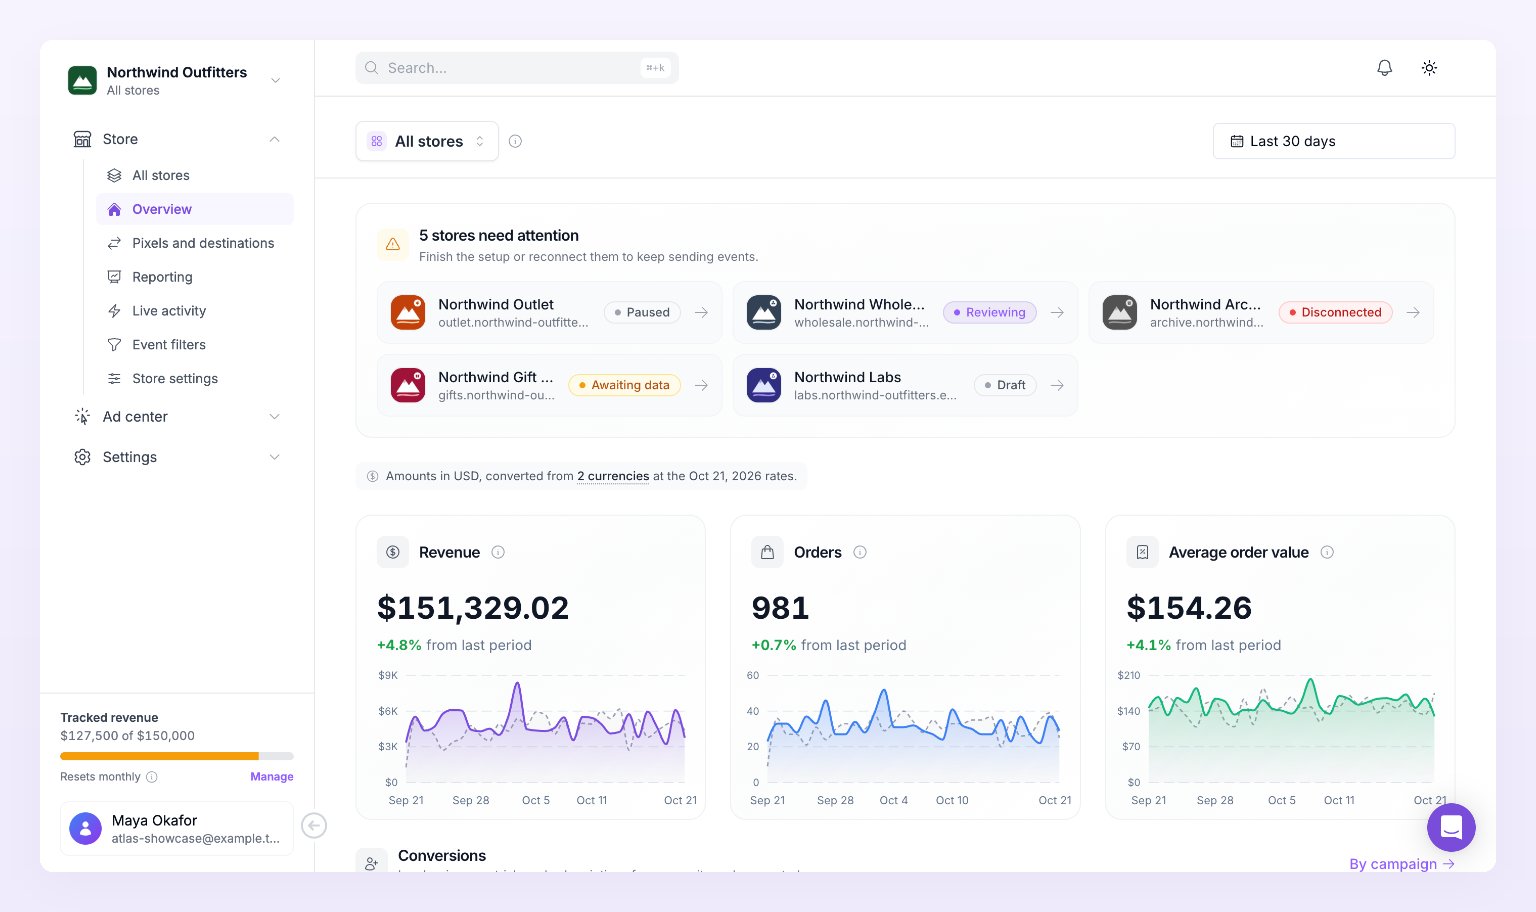Open the notifications bell
This screenshot has width=1536, height=912.
click(x=1384, y=68)
